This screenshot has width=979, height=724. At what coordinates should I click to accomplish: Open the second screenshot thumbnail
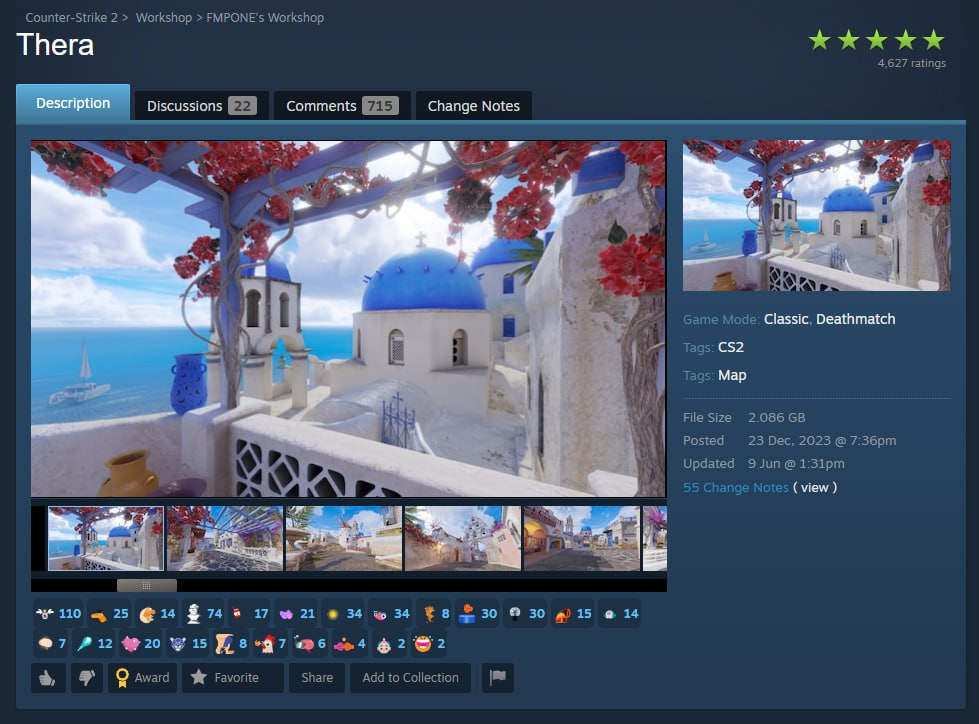[x=224, y=538]
